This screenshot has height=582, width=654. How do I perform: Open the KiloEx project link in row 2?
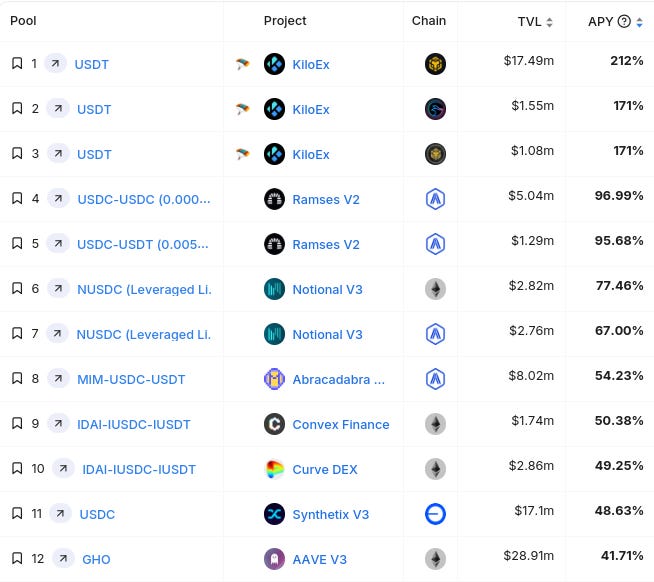tap(311, 109)
